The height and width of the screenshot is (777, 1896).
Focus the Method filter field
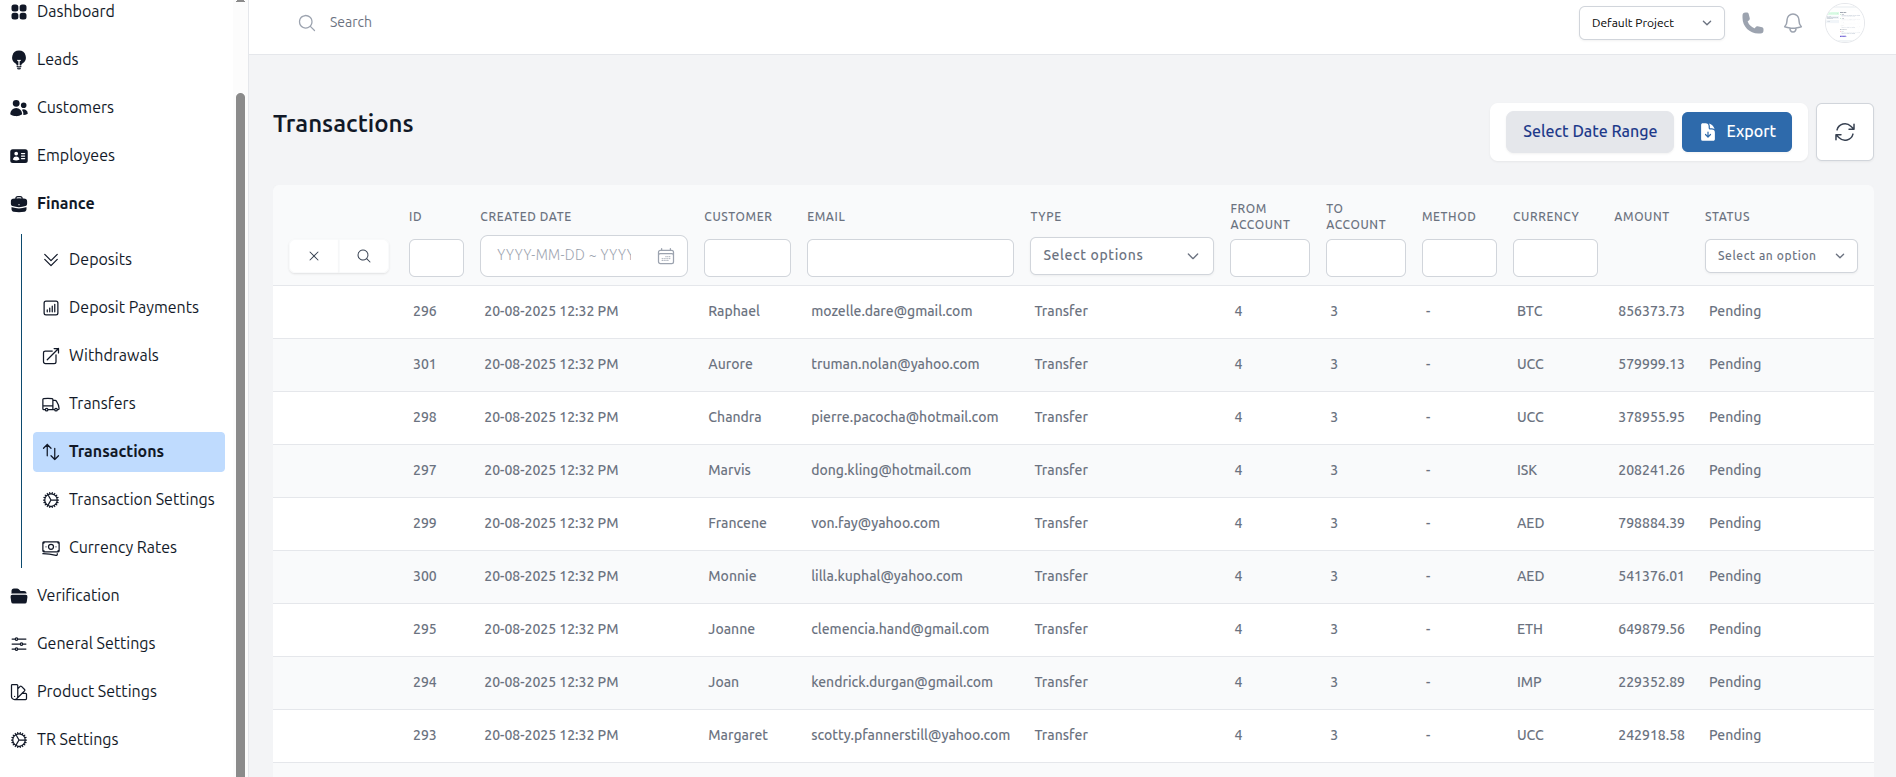[1459, 257]
